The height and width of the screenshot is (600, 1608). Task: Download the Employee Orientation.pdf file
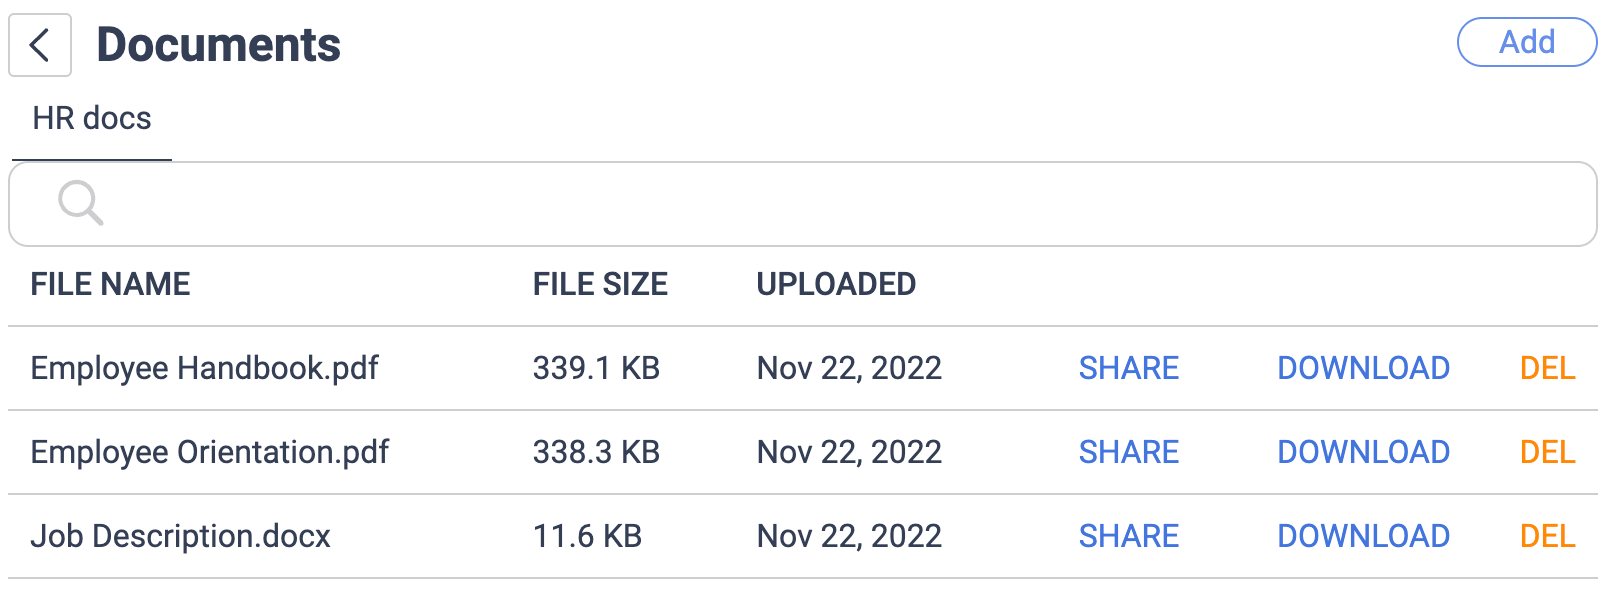click(x=1363, y=452)
